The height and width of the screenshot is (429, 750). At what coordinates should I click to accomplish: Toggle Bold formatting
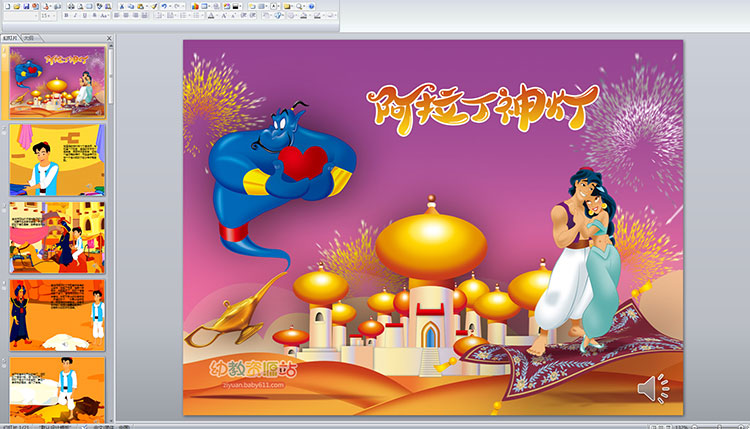click(66, 15)
